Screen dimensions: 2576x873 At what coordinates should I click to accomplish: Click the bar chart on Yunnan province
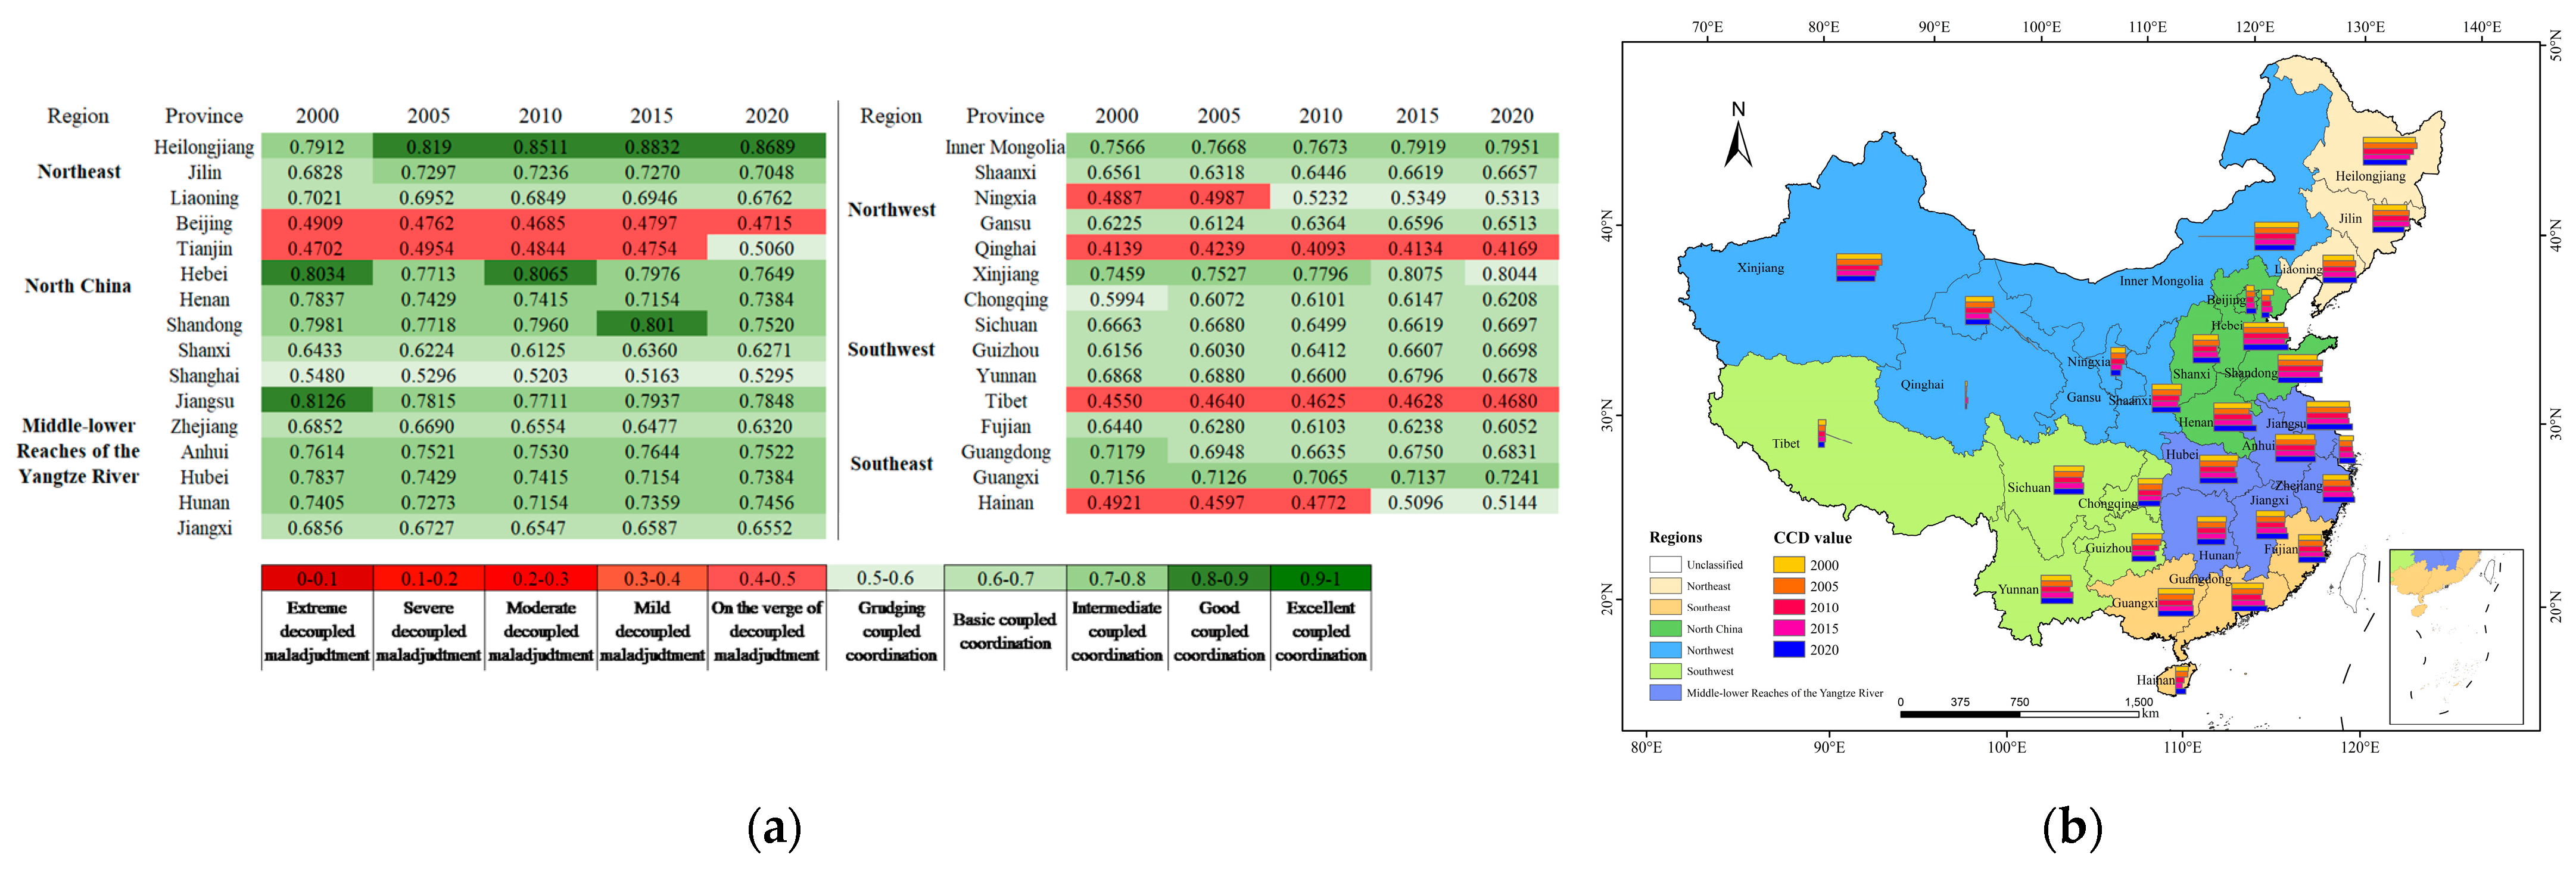(x=2056, y=590)
